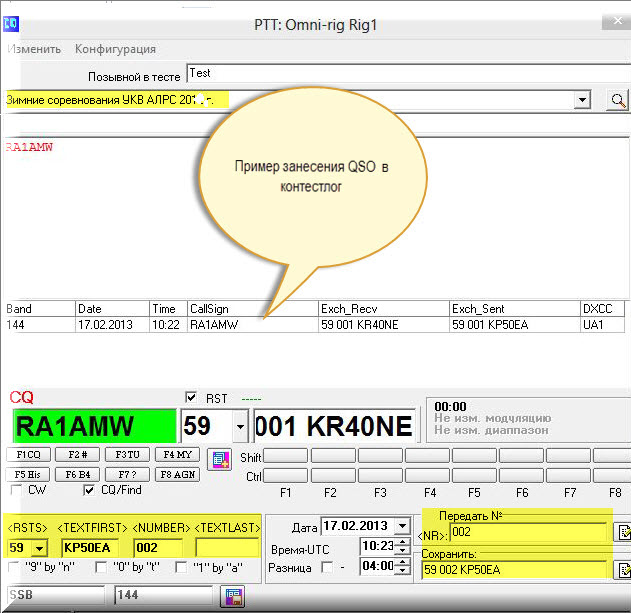Open the RST 59 dropdown next to callsign
The width and height of the screenshot is (631, 613).
click(x=239, y=428)
